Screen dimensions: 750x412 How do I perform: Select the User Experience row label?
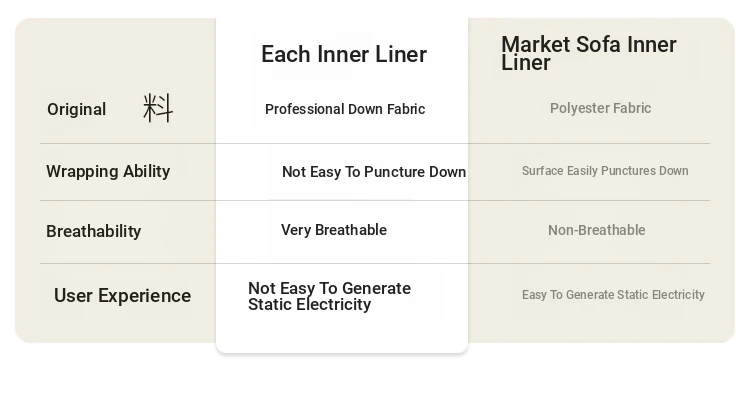pos(122,295)
